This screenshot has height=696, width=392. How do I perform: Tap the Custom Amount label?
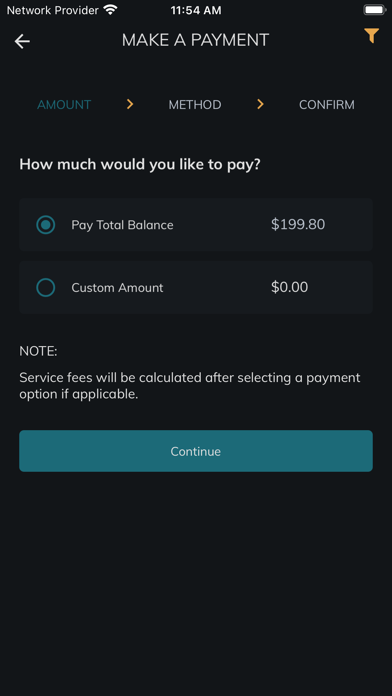[x=117, y=288]
